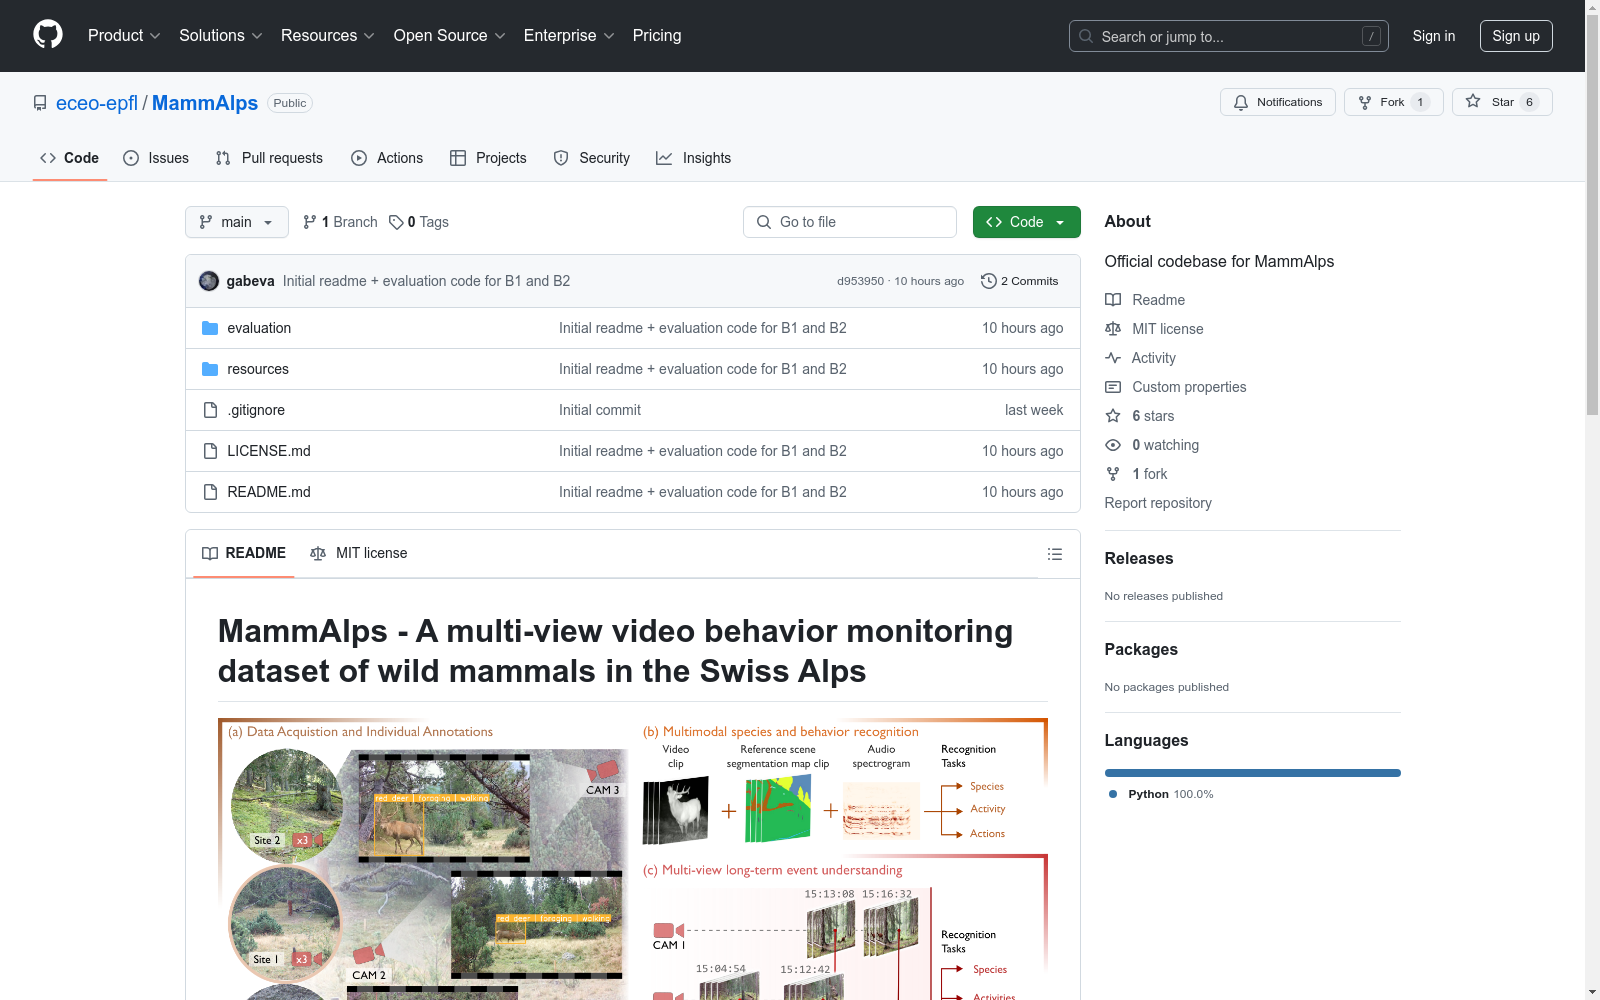Click the Sign up button
Screen dimensions: 1600x1000
1516,36
